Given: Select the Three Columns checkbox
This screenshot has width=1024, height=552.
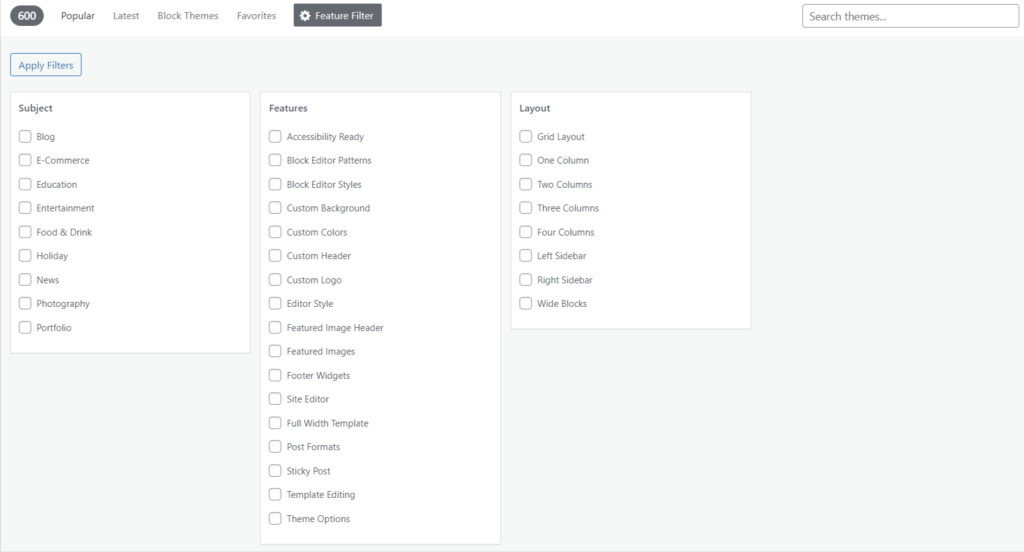Looking at the screenshot, I should point(525,208).
